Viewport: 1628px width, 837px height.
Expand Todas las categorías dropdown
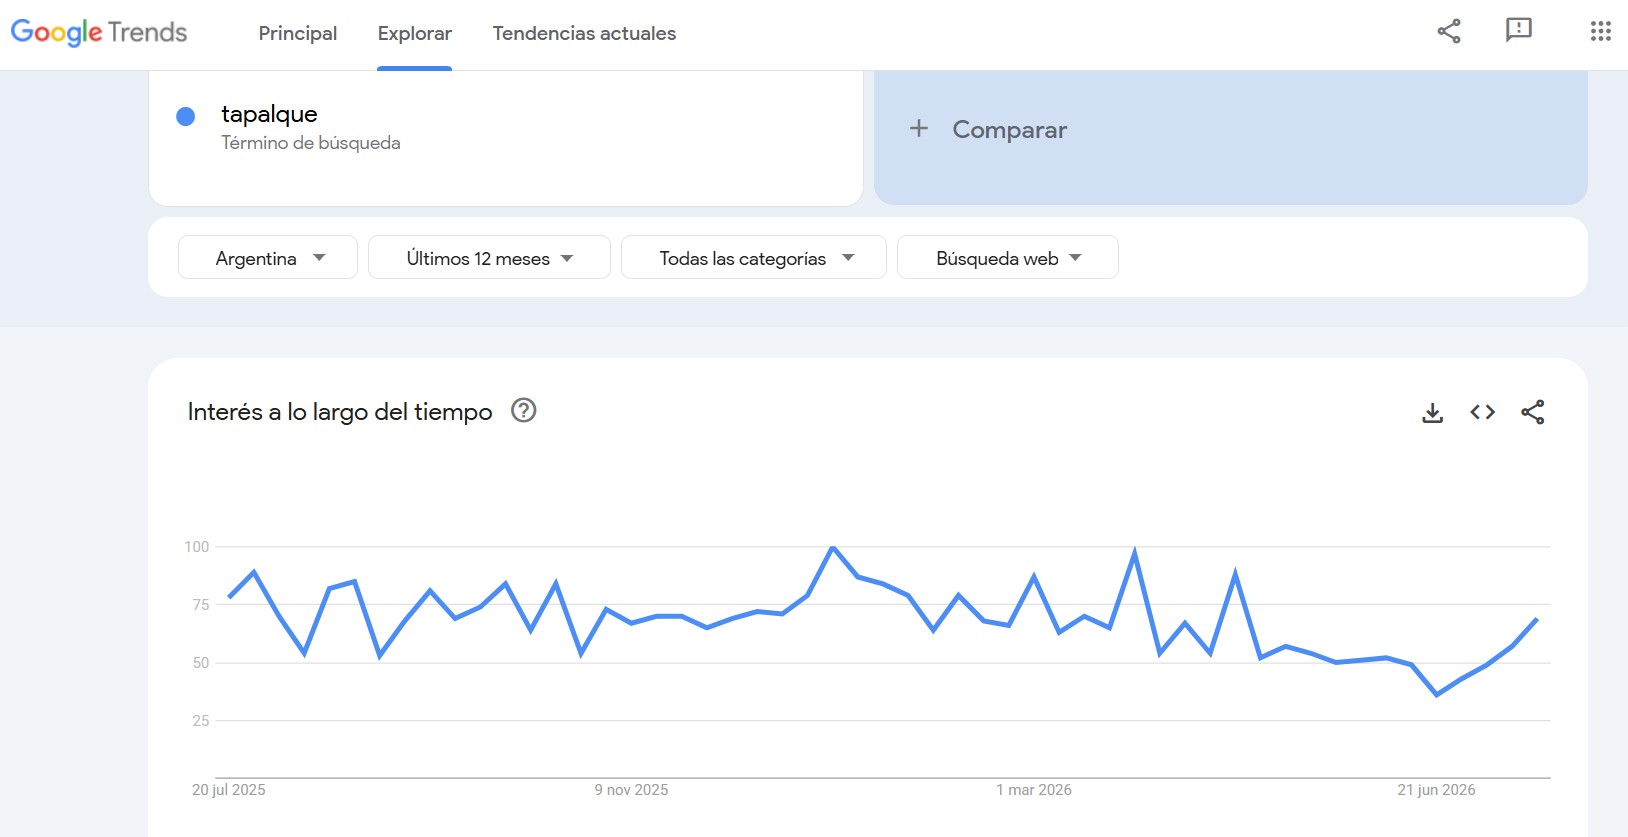754,257
